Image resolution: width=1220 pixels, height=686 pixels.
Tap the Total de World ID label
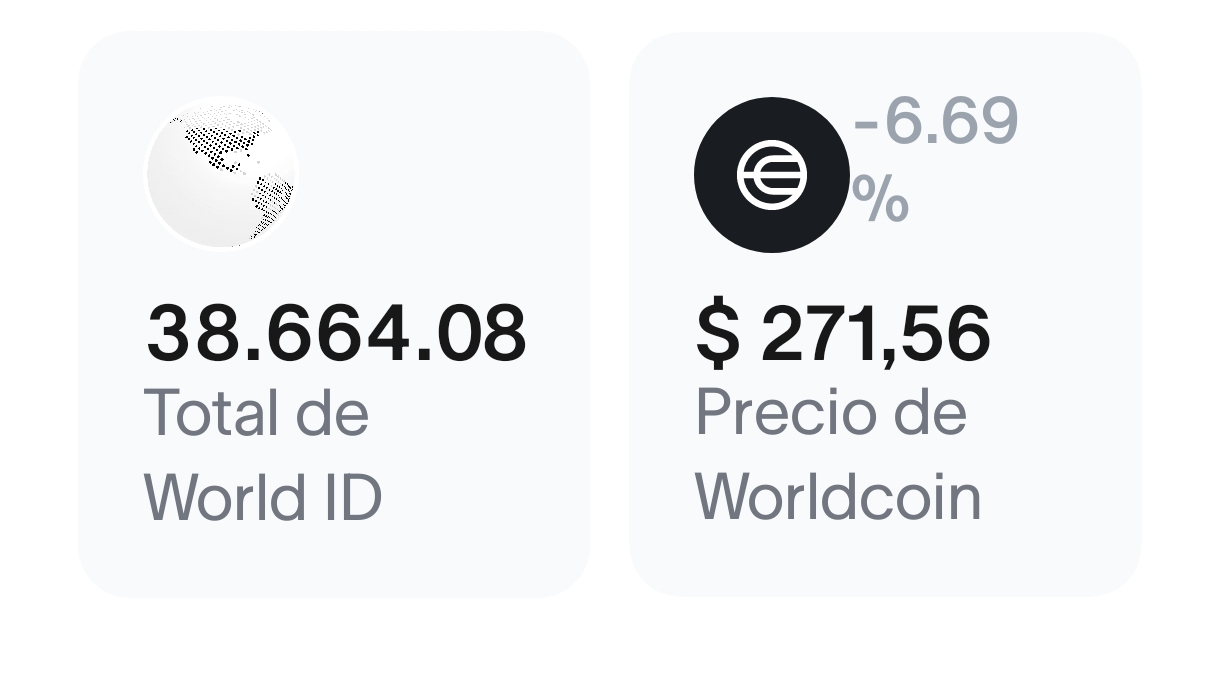[262, 455]
